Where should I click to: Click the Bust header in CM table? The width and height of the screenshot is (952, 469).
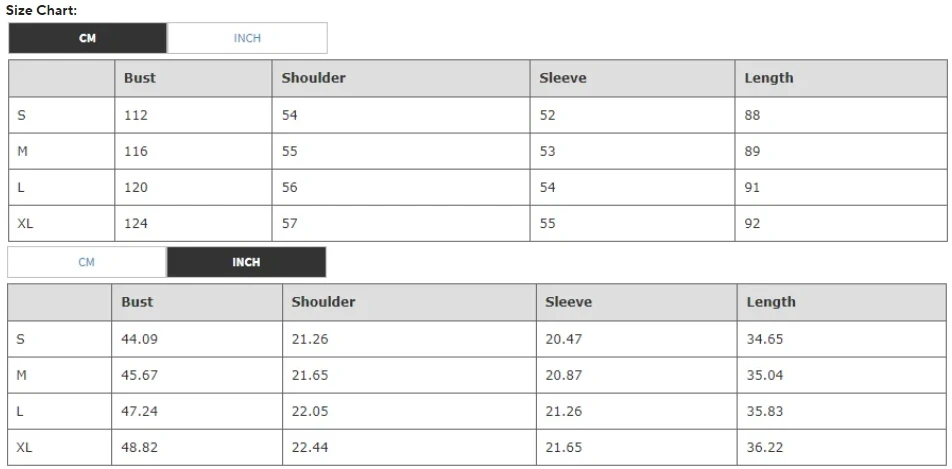tap(140, 78)
